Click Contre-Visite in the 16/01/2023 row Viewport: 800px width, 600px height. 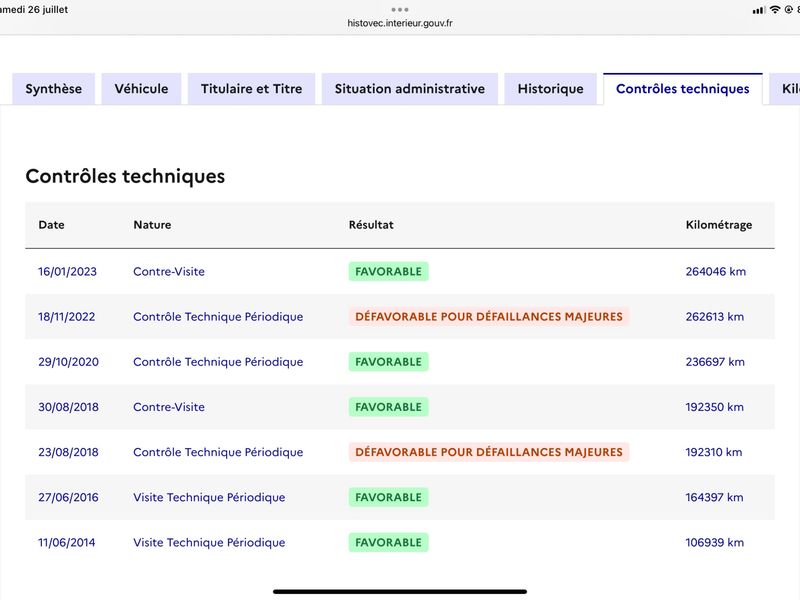point(169,271)
